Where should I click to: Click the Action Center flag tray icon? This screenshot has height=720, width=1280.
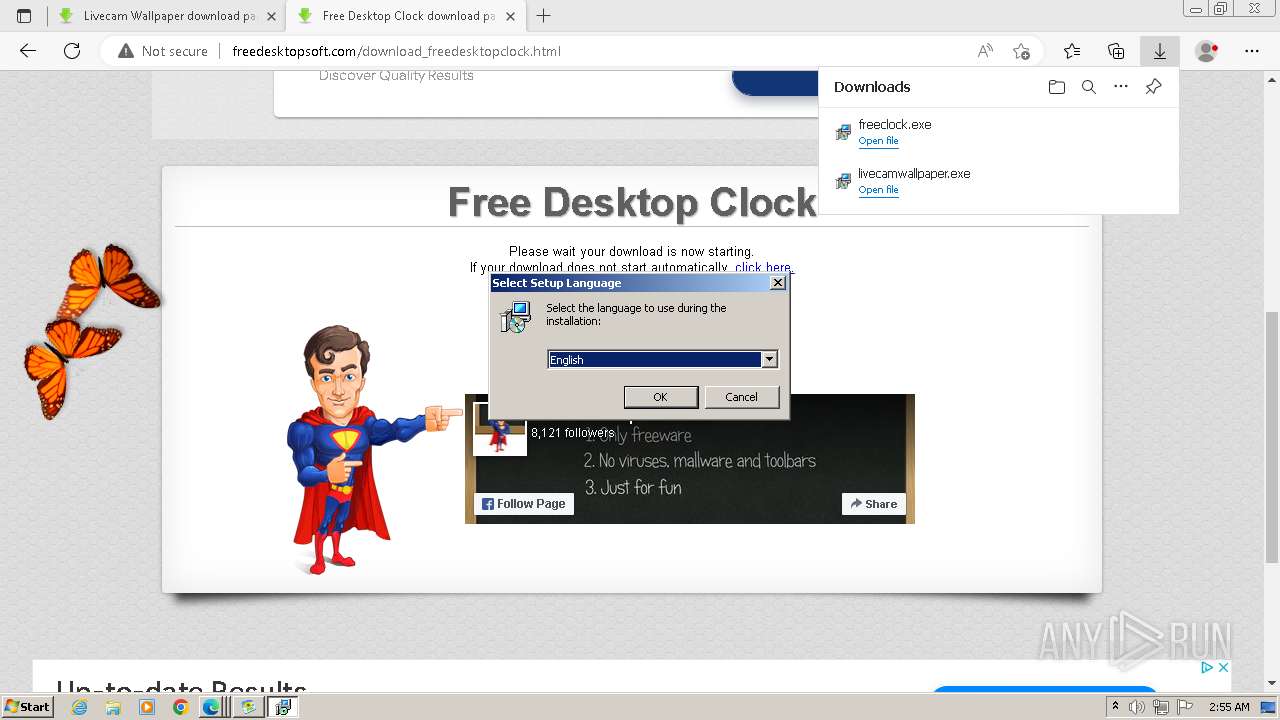pos(1185,707)
